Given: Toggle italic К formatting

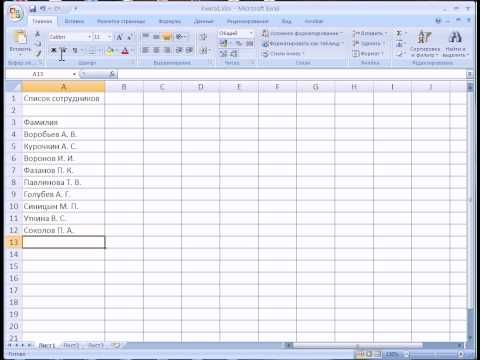Looking at the screenshot, I should point(64,51).
